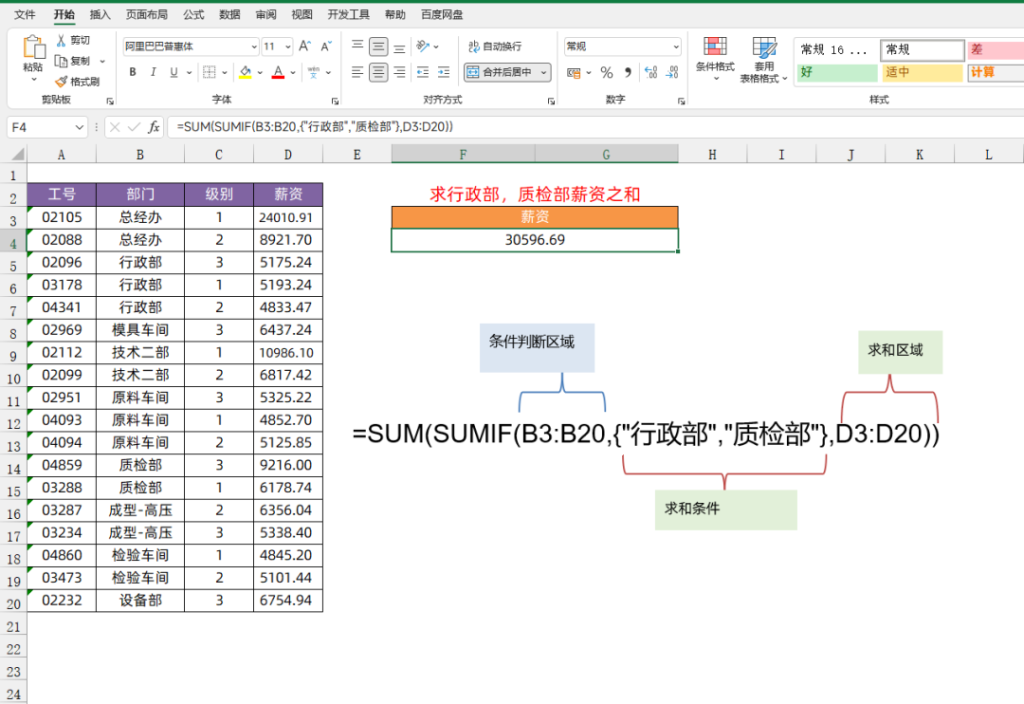Expand the 复制 copy options arrow
This screenshot has width=1024, height=704.
[x=102, y=61]
